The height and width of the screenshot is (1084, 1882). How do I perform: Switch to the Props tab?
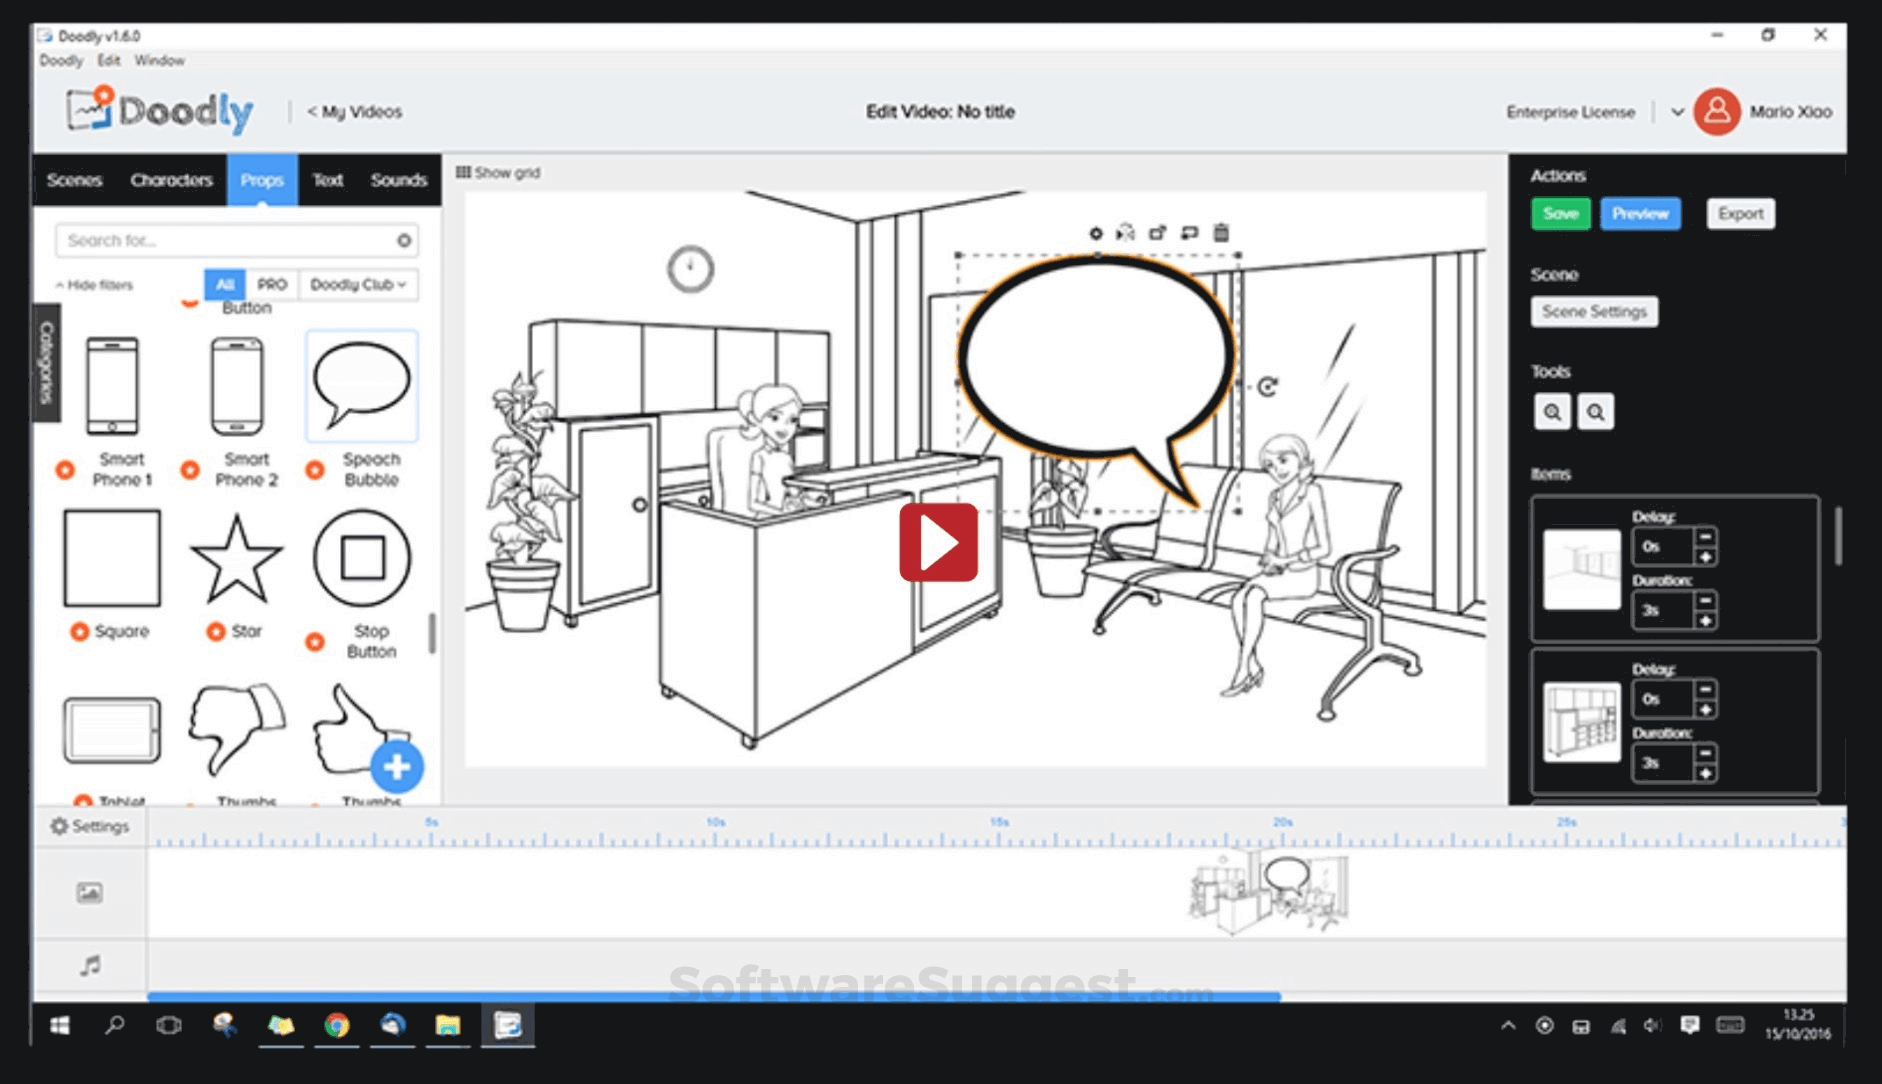pos(262,180)
